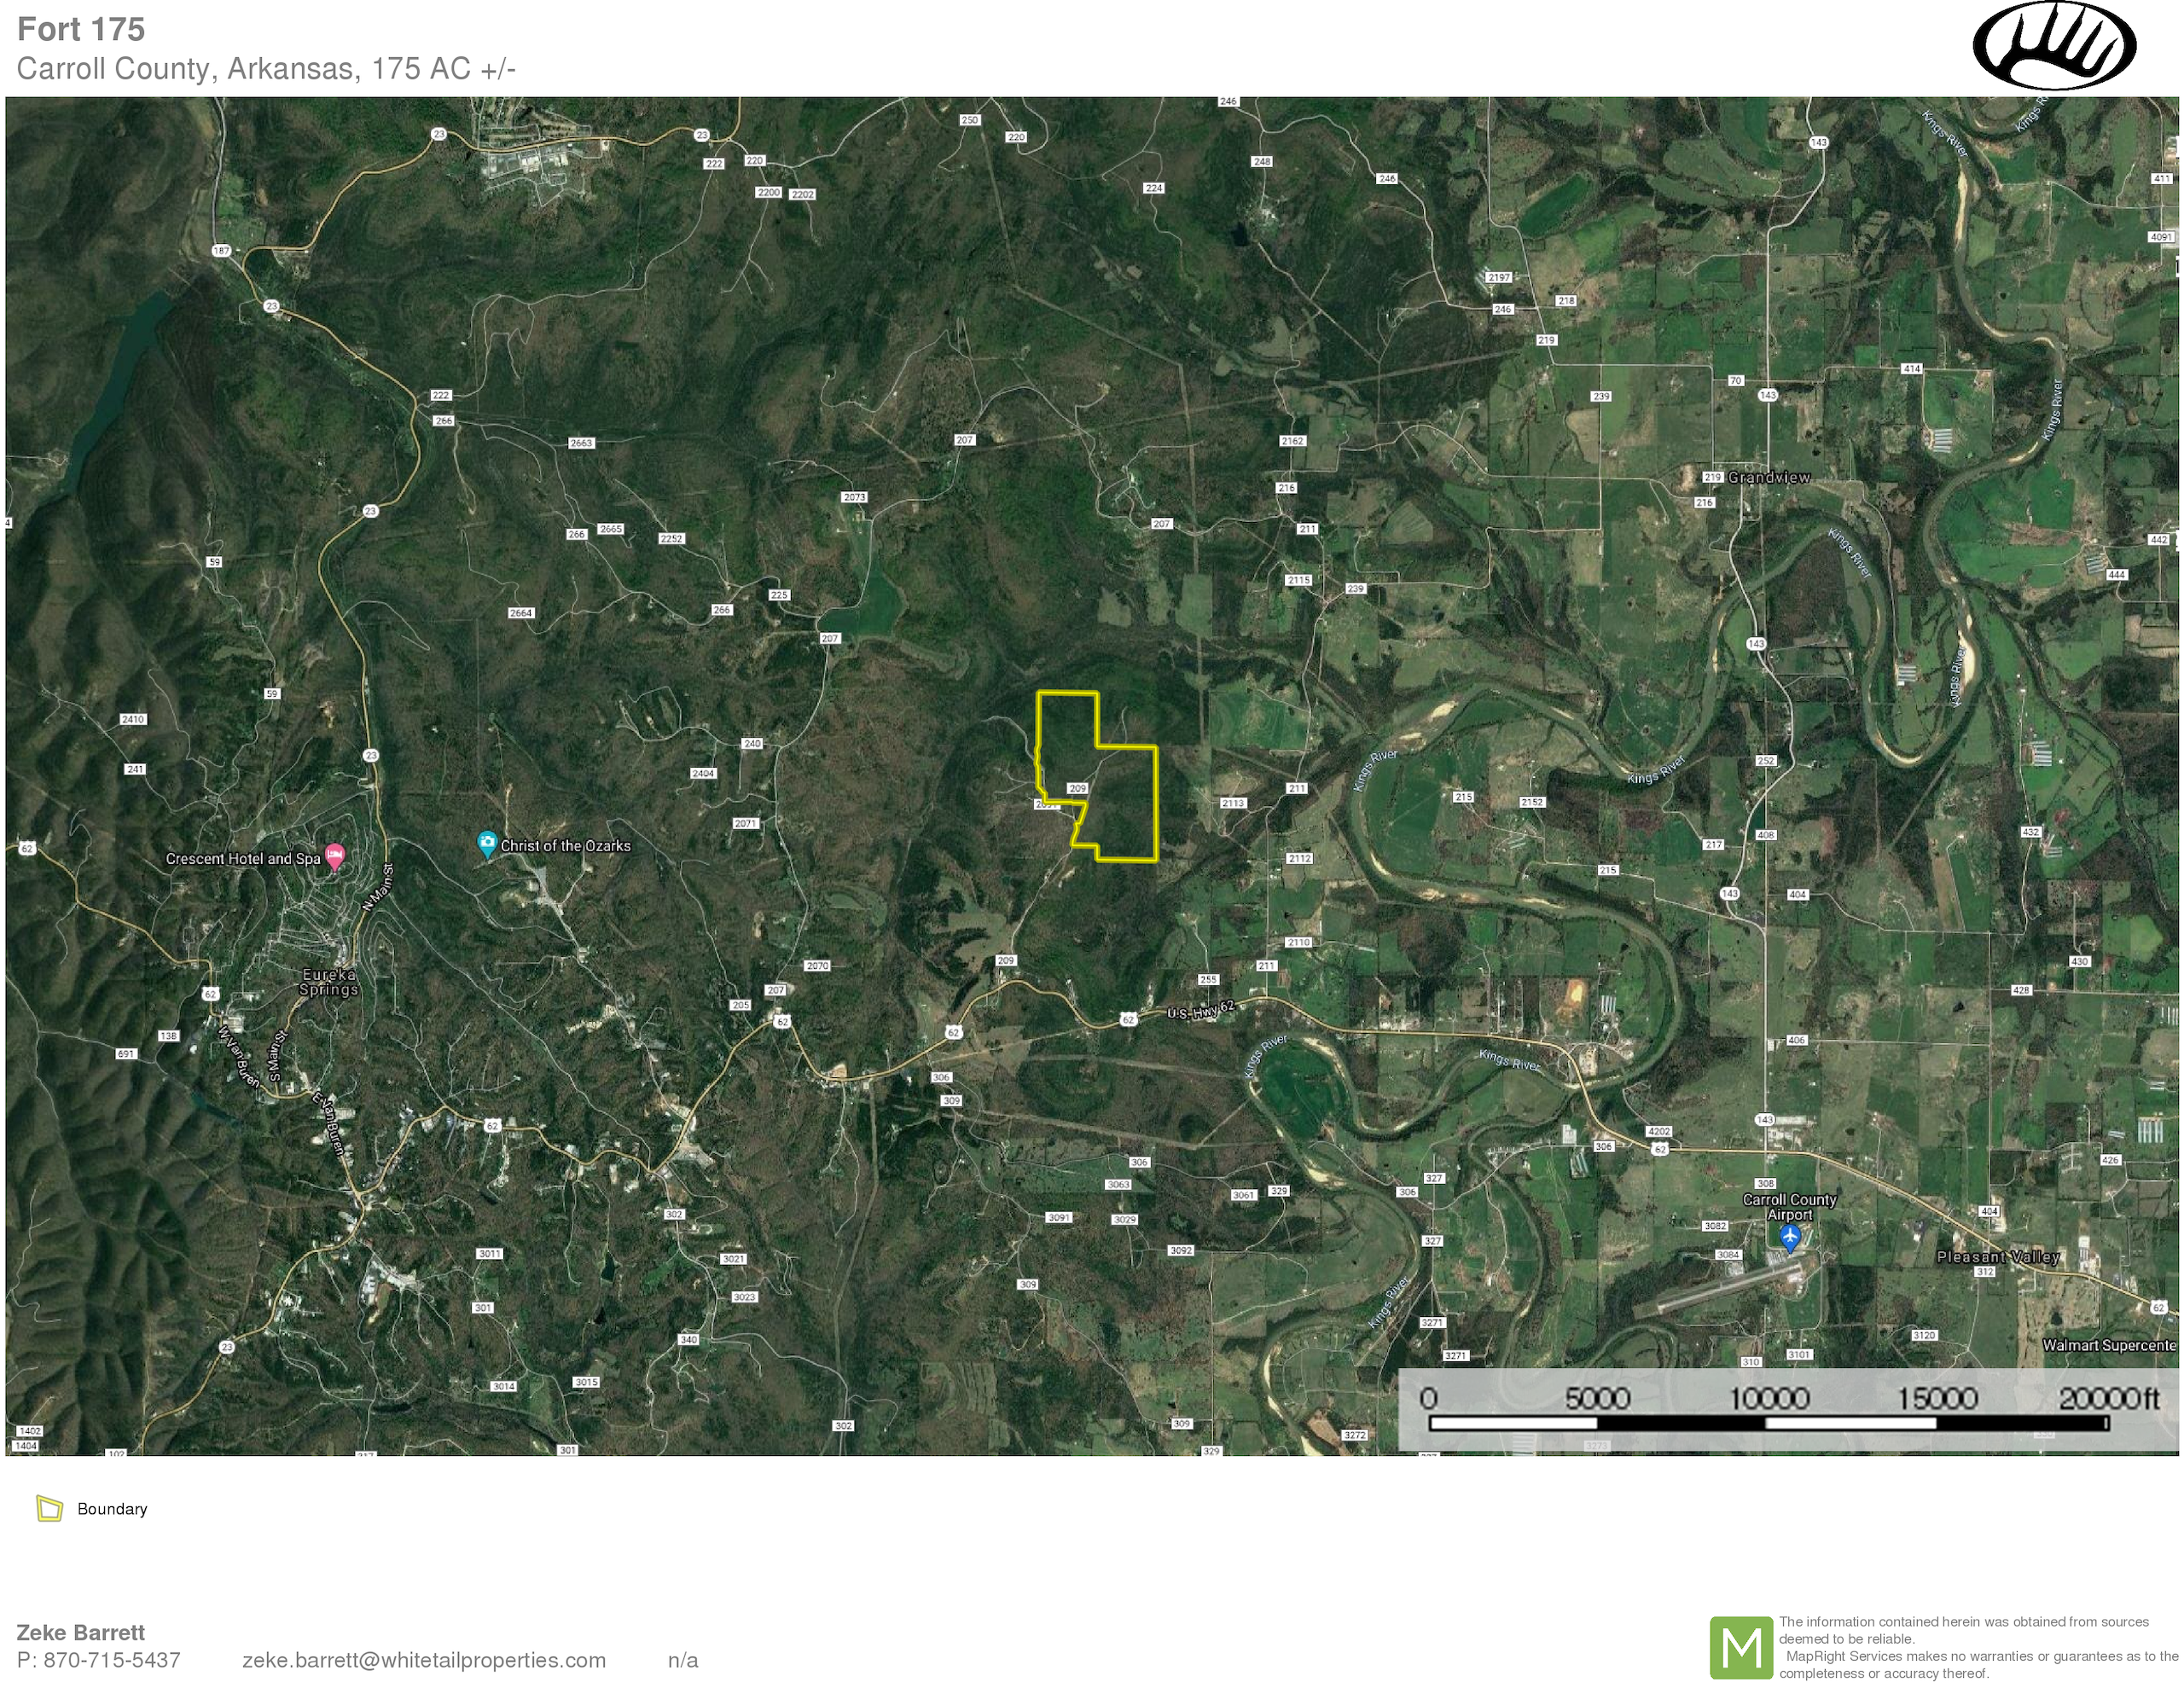Click the Walmart Supercenter label
2184x1688 pixels.
click(2108, 1345)
